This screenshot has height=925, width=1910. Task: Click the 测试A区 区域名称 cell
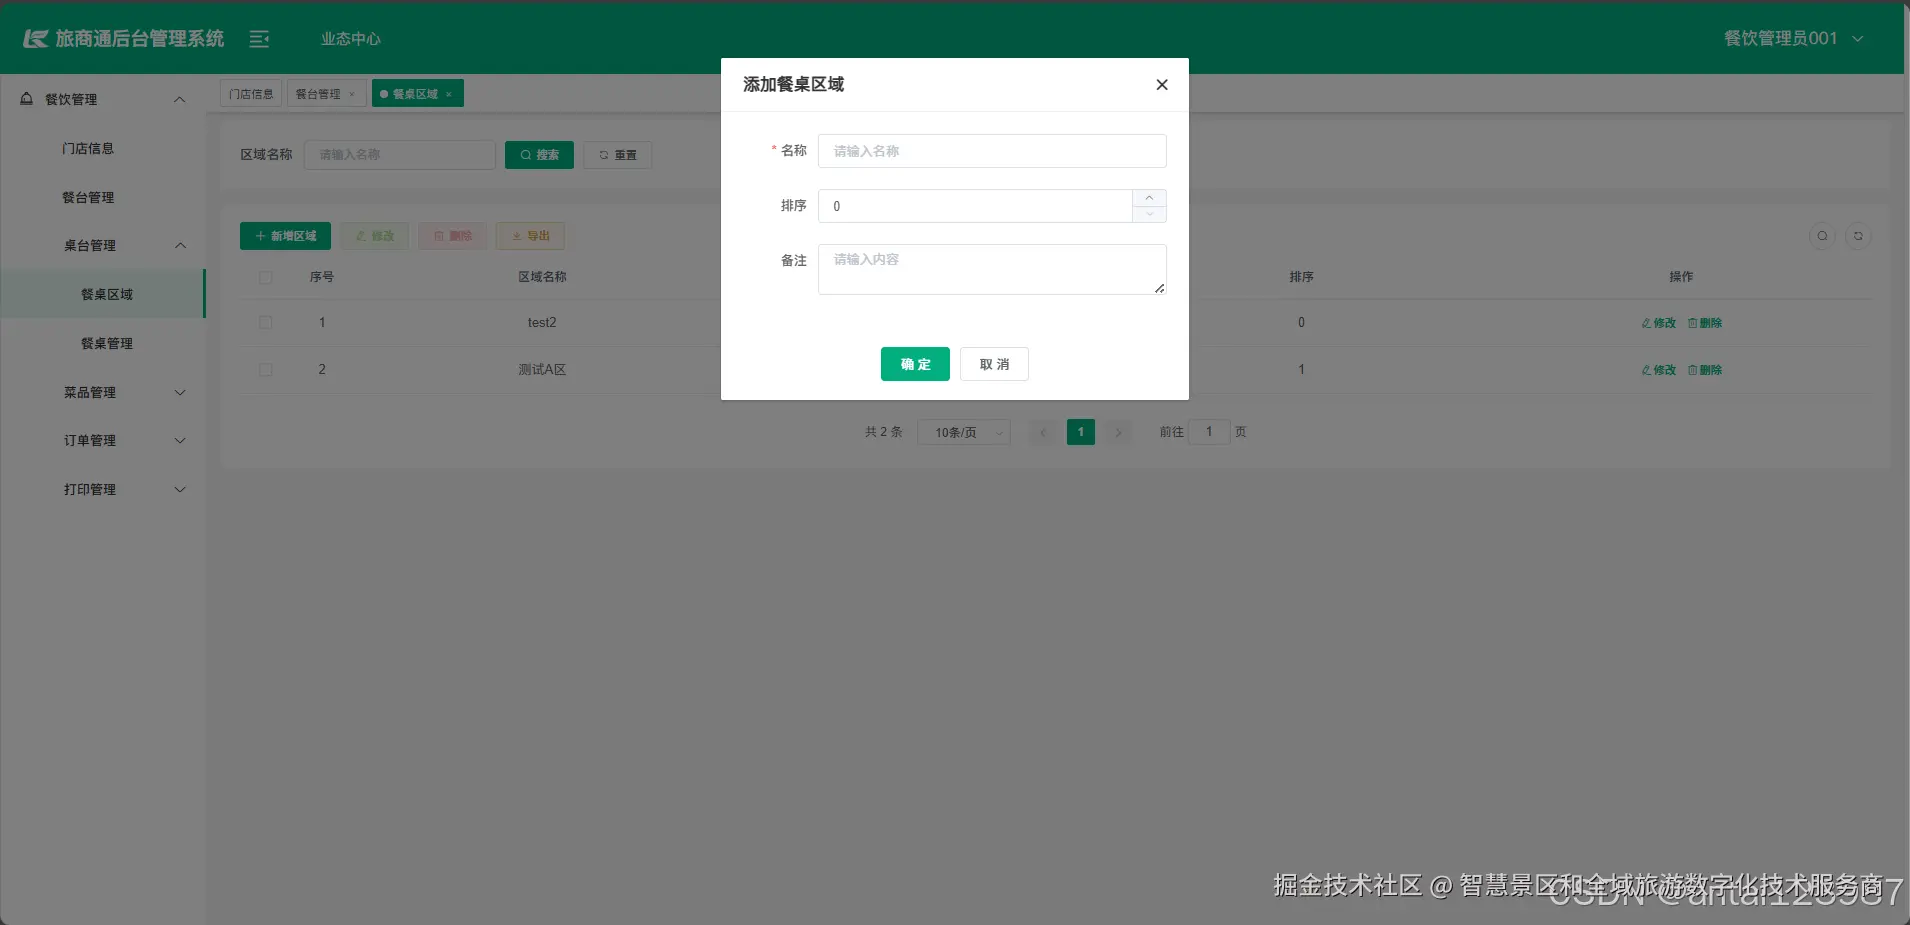542,370
